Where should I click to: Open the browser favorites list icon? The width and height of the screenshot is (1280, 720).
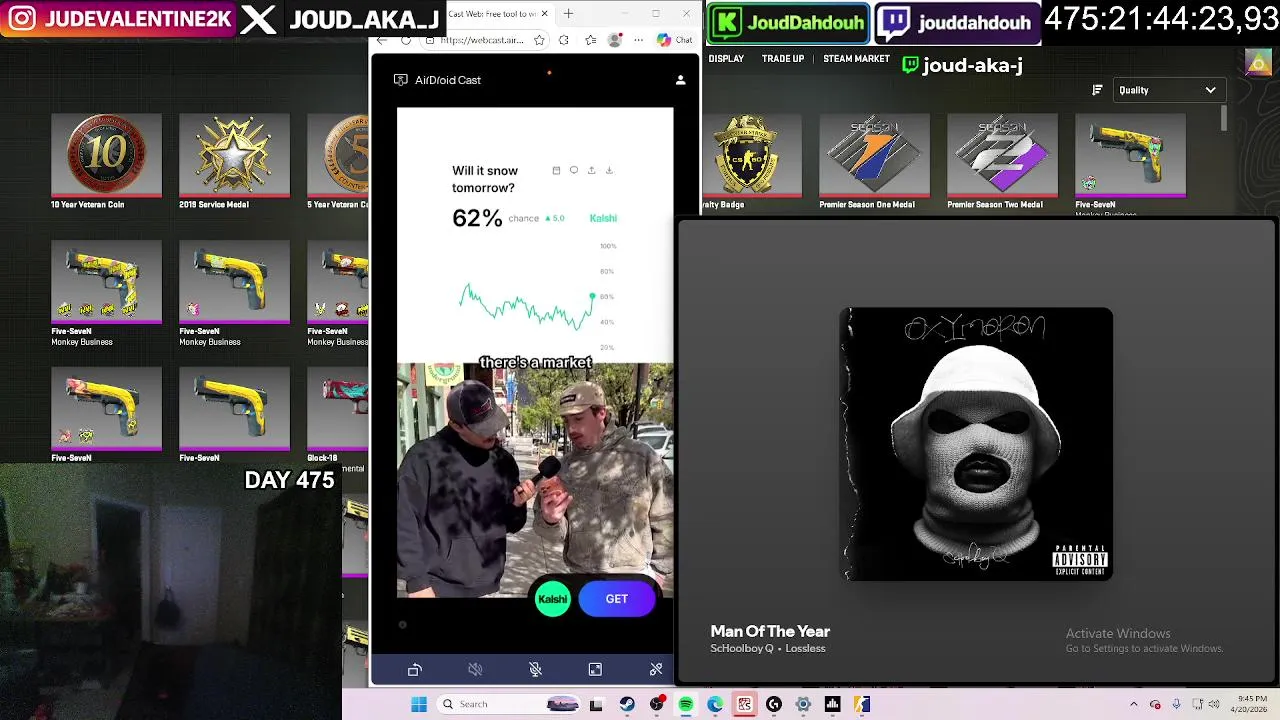tap(590, 40)
